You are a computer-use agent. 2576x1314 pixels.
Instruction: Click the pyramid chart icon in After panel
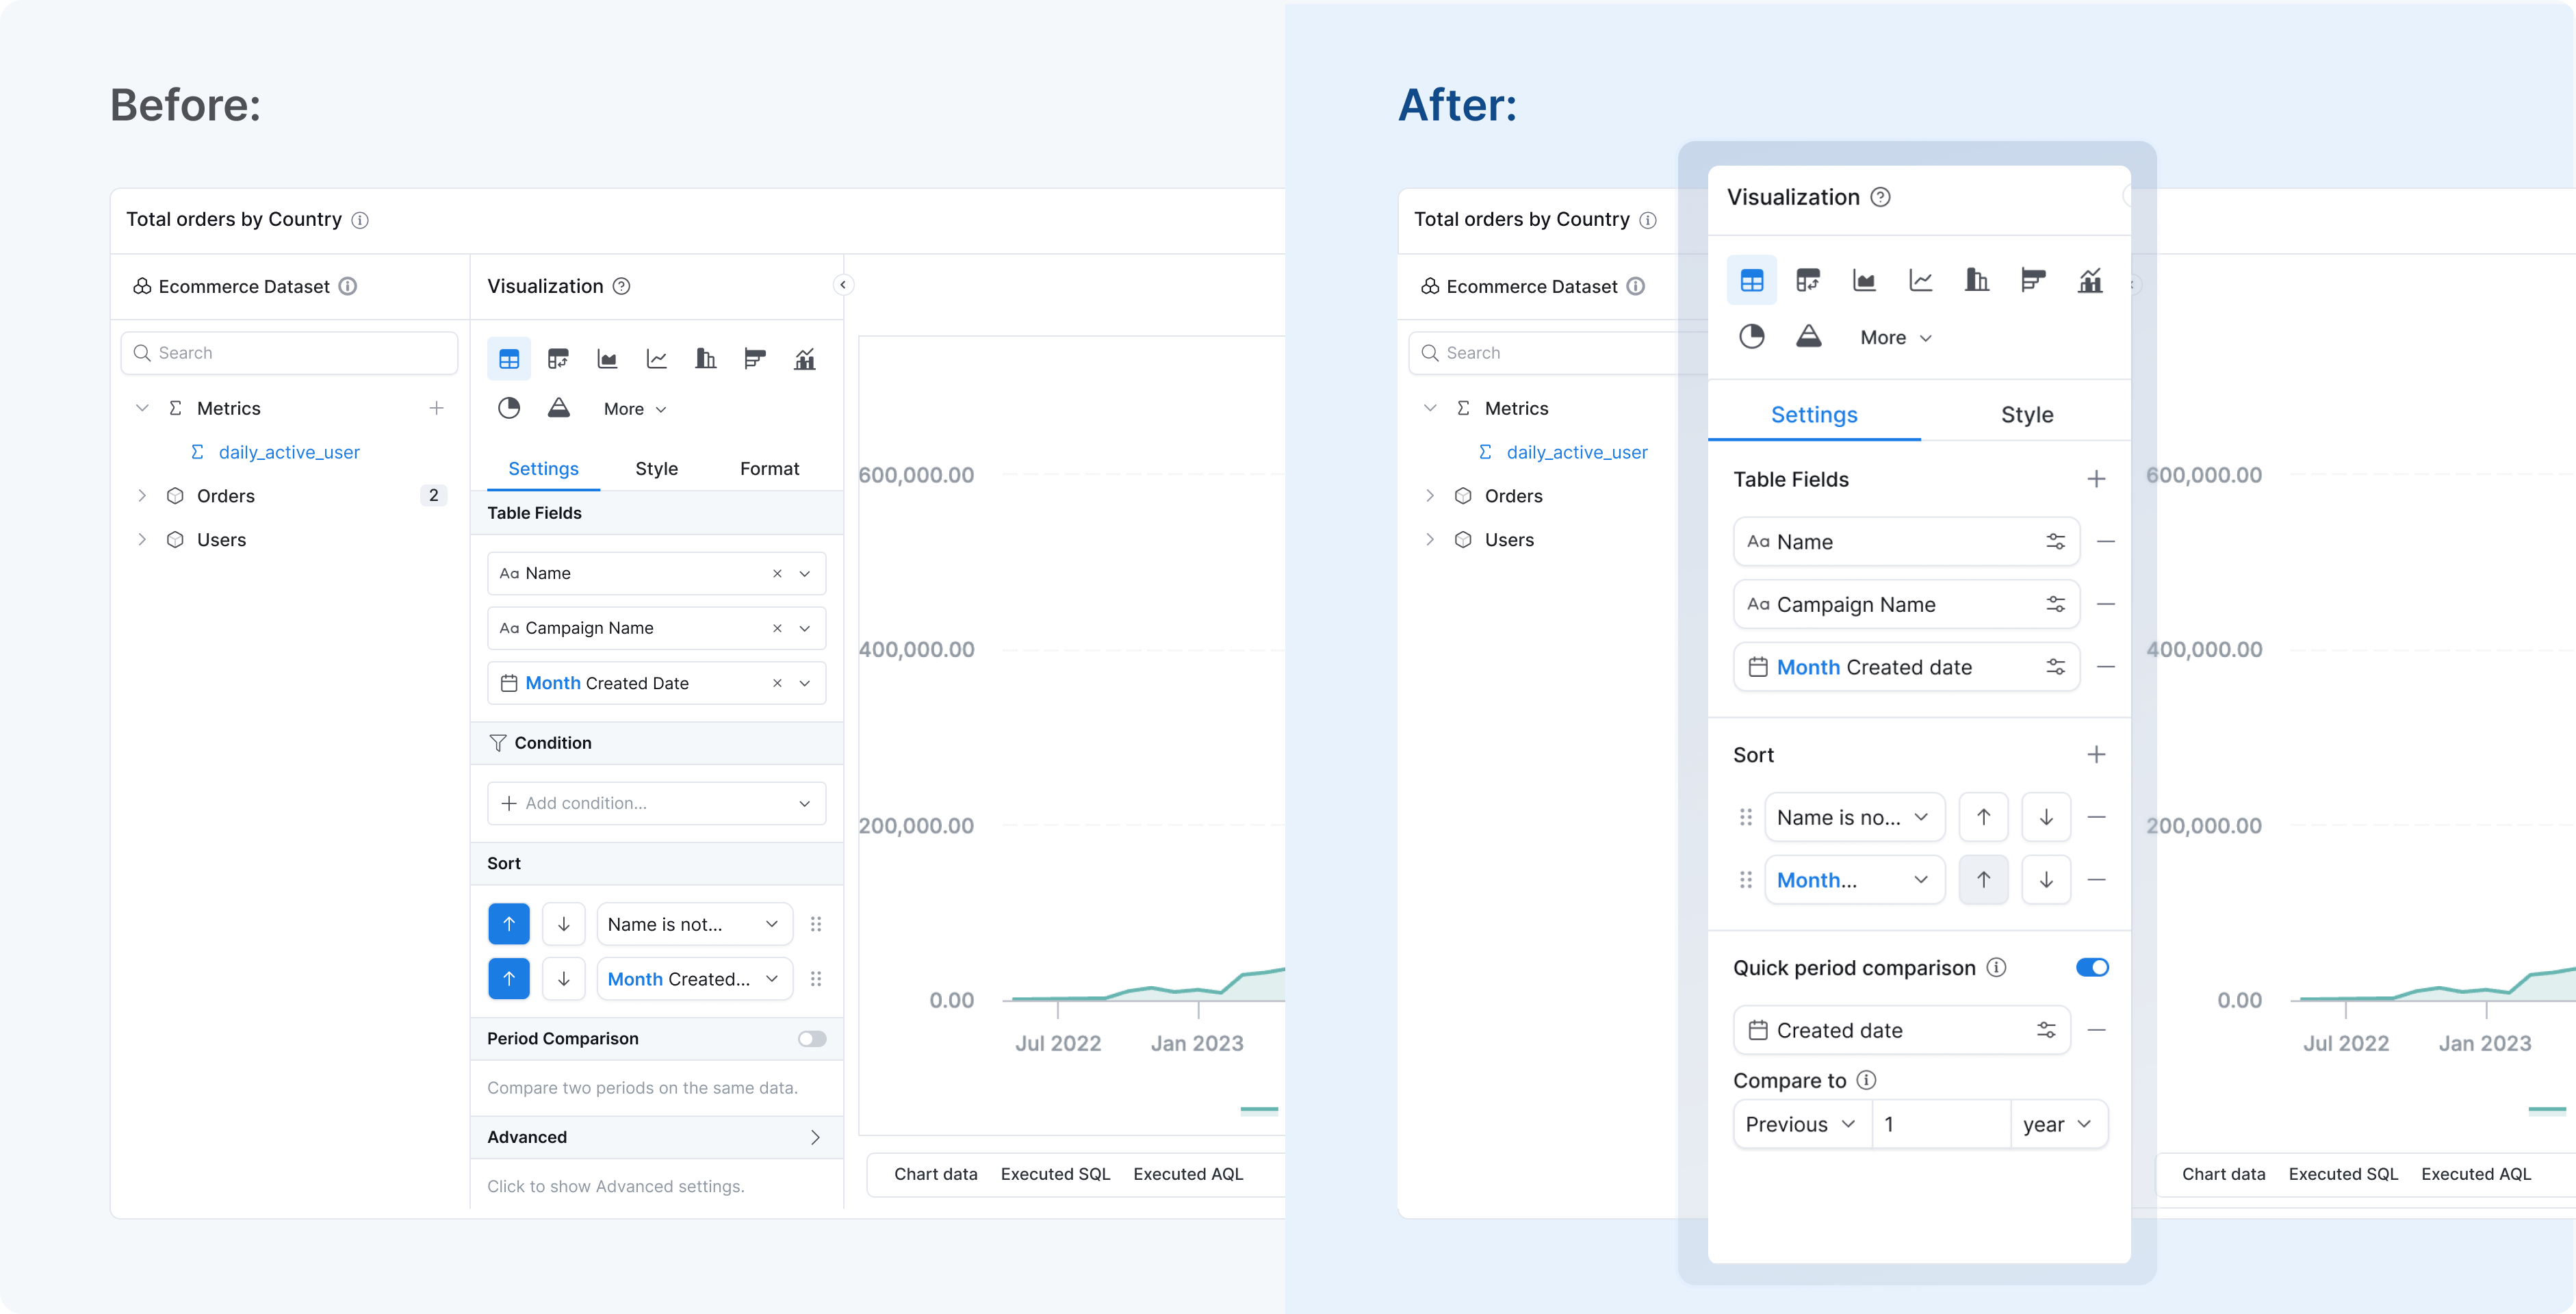1808,337
